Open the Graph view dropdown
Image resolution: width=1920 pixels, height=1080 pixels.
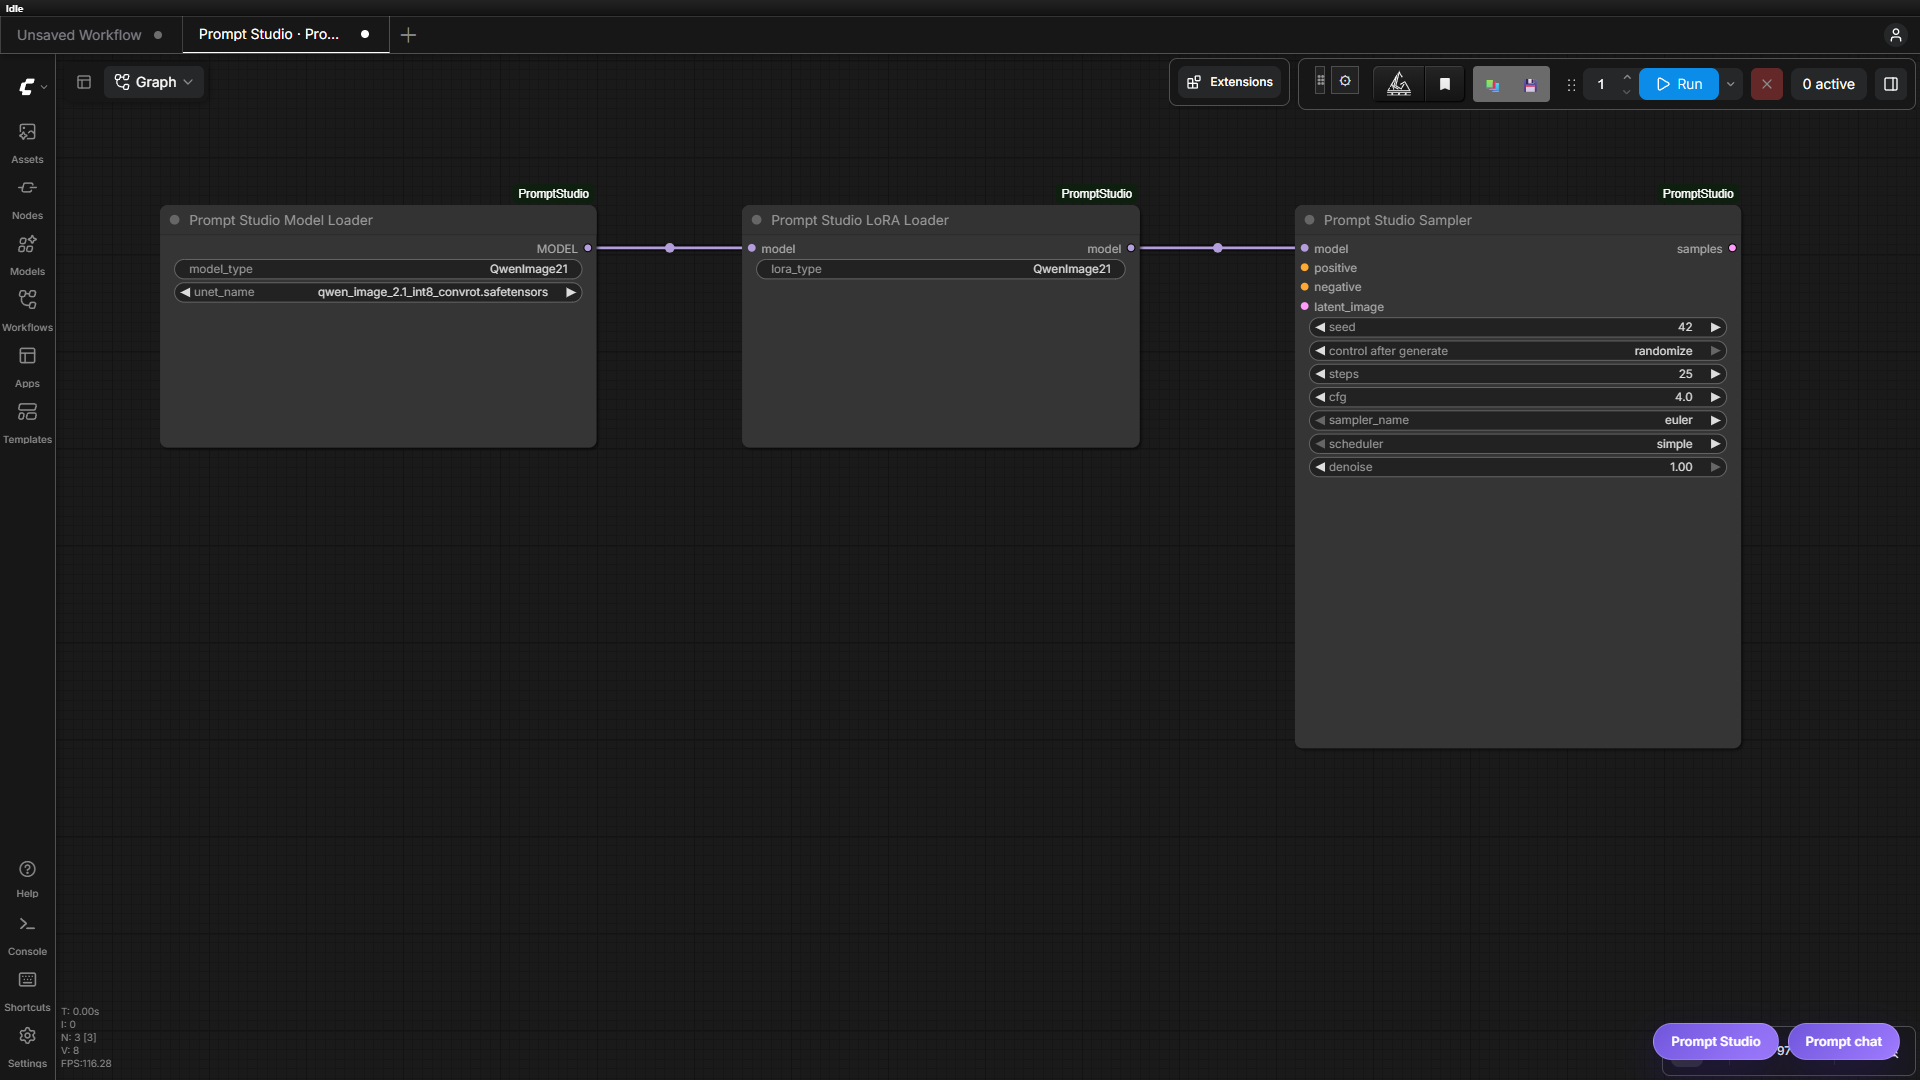[x=154, y=82]
